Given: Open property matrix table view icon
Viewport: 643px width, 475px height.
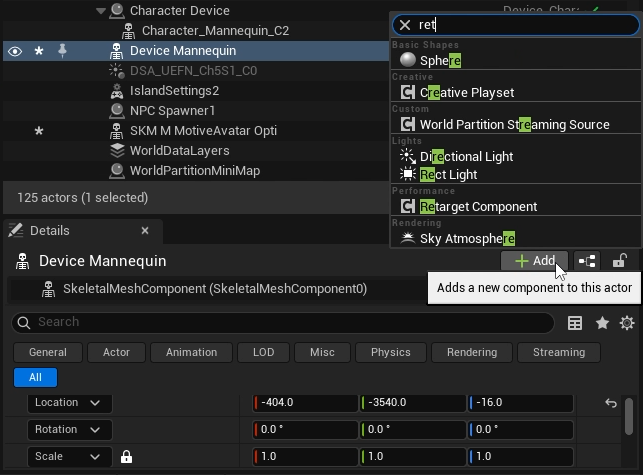Looking at the screenshot, I should coord(575,323).
